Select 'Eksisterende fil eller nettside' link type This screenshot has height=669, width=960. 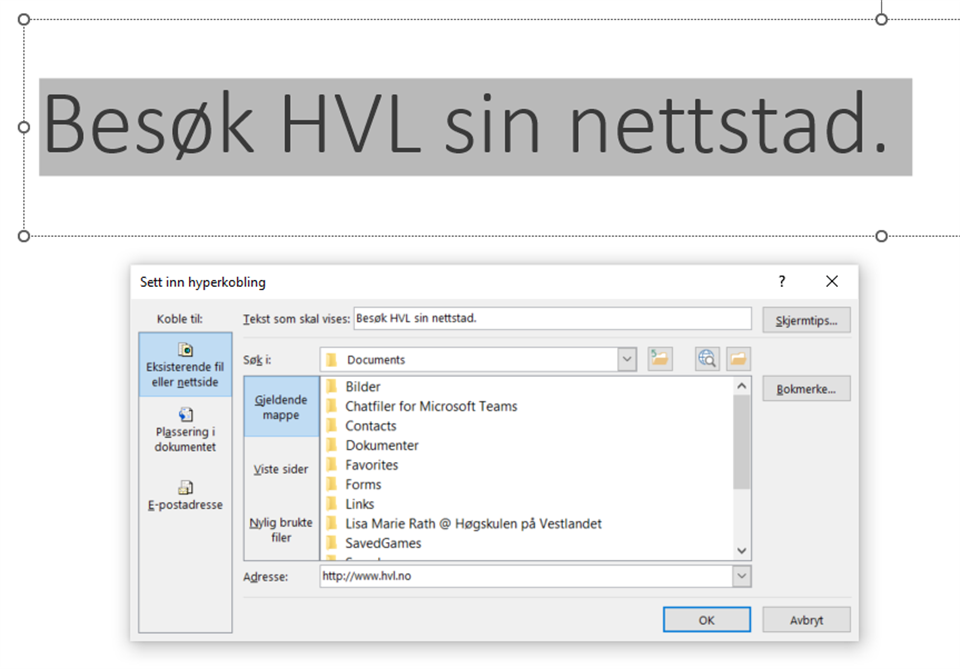[185, 366]
